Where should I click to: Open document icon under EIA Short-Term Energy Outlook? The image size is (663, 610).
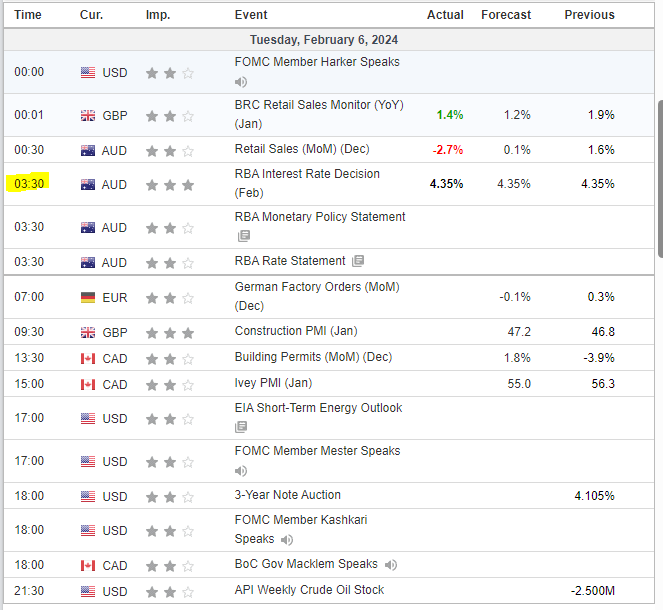click(x=243, y=427)
